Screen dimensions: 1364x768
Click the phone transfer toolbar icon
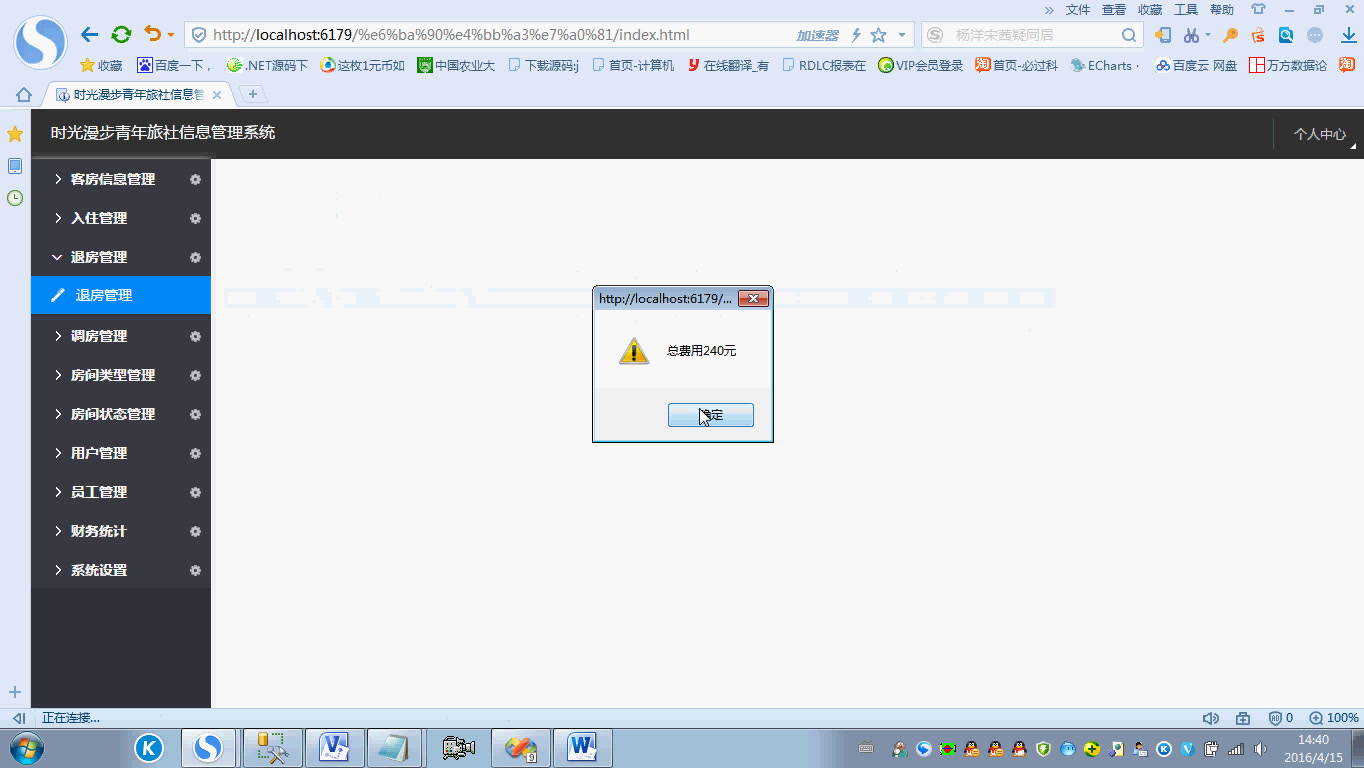[1163, 35]
